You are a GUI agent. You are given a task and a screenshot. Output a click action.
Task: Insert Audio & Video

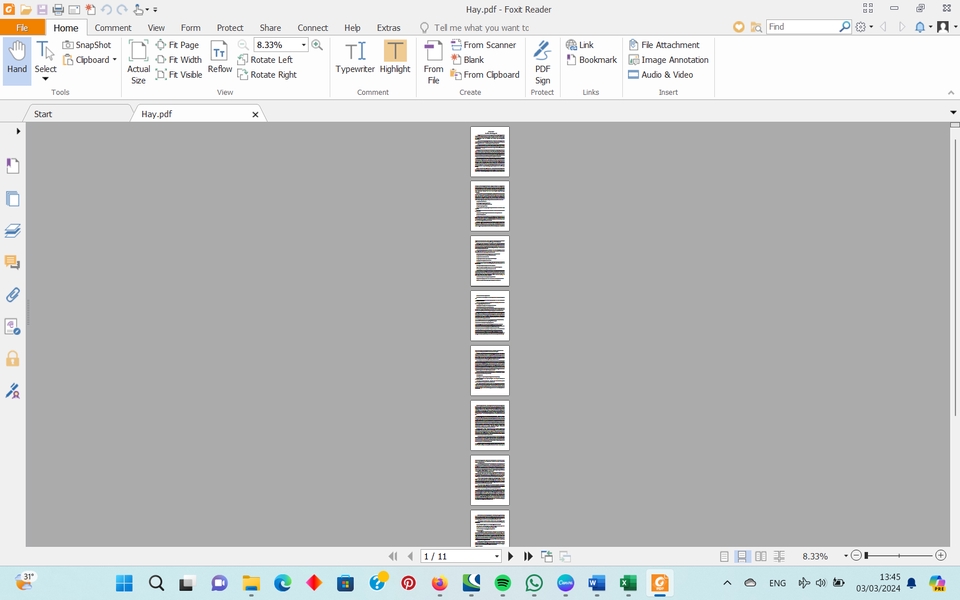coord(661,75)
